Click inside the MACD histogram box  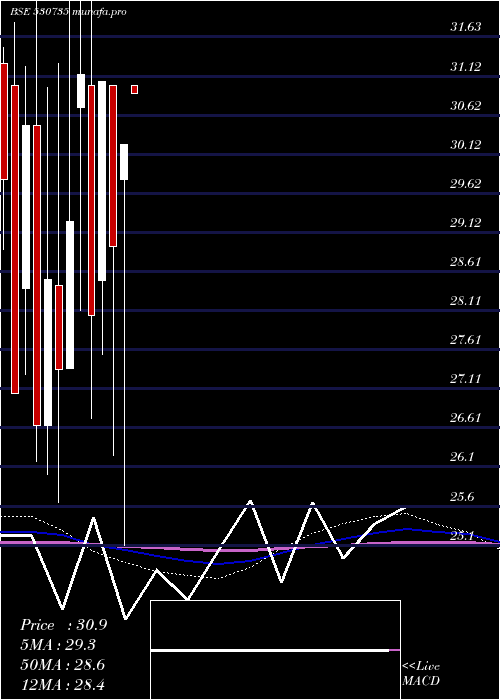point(275,650)
